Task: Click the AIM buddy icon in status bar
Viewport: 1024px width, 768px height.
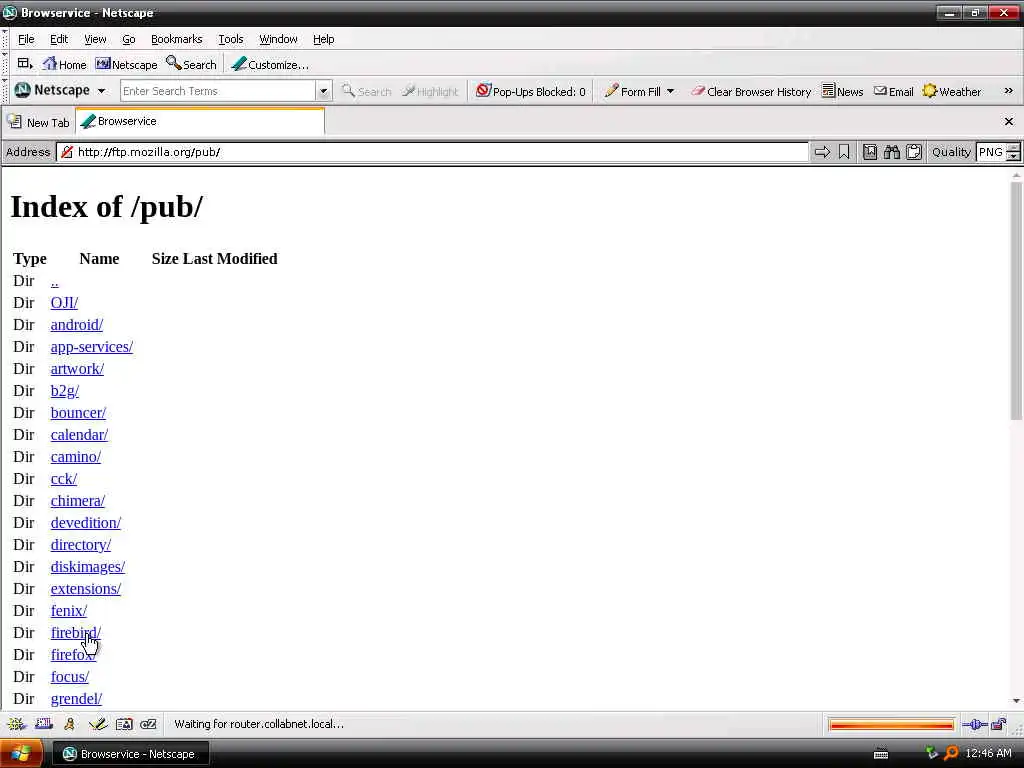Action: pos(69,724)
